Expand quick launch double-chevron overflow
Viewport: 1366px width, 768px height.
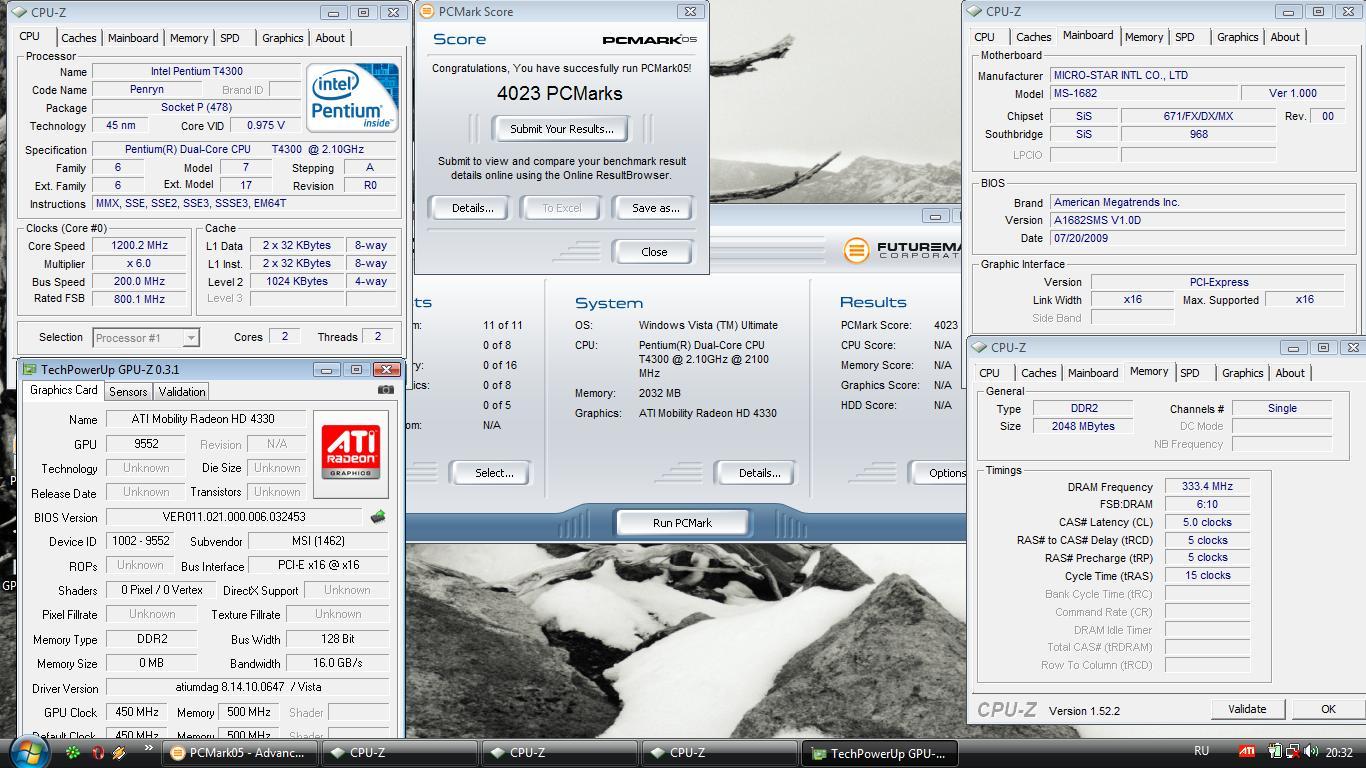coord(149,747)
